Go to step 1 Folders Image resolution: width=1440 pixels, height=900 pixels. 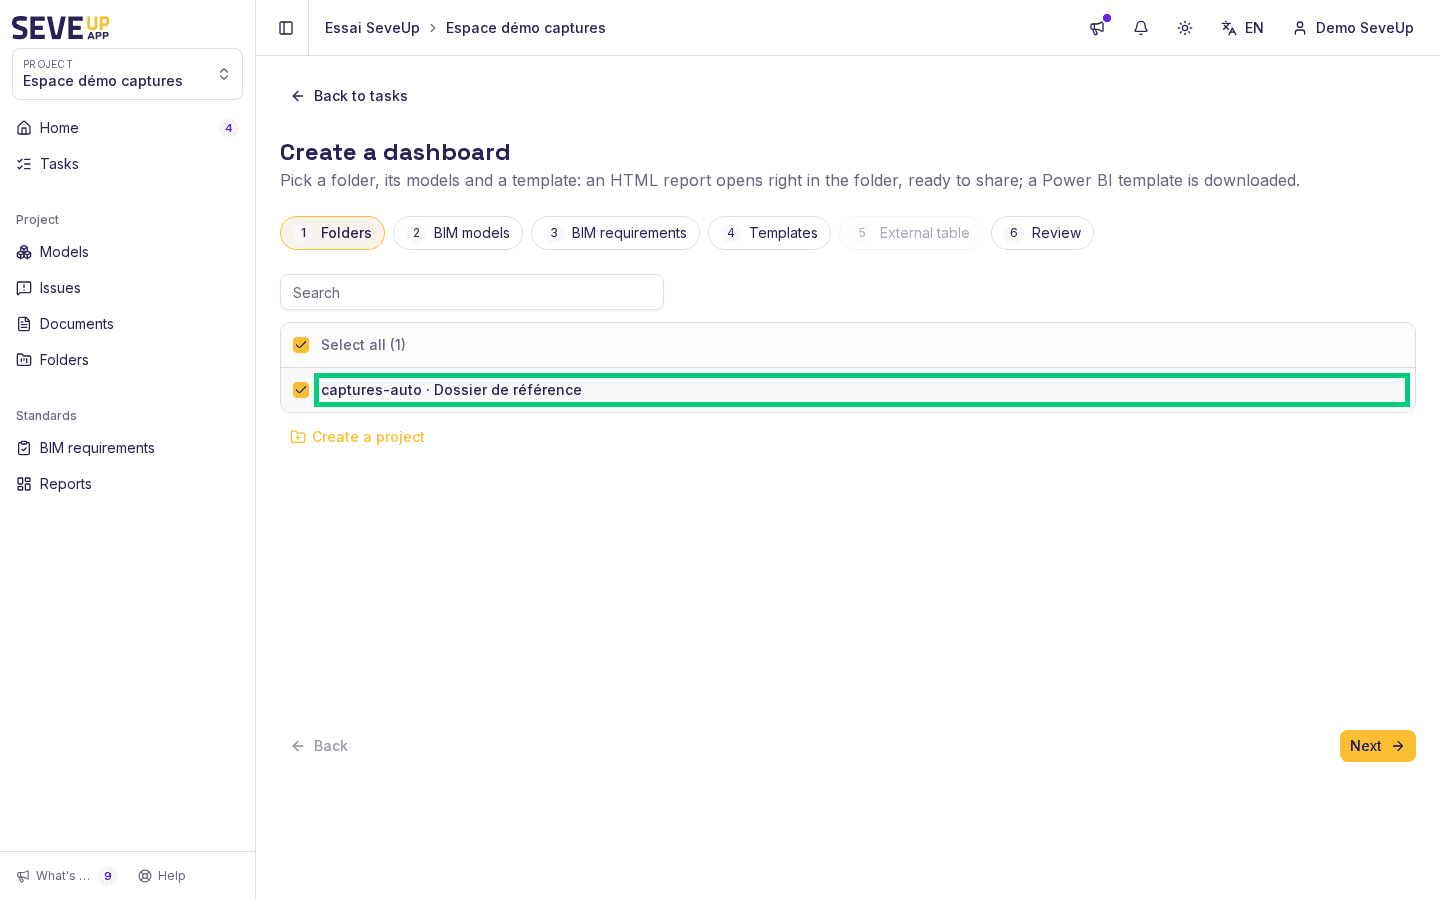tap(332, 233)
